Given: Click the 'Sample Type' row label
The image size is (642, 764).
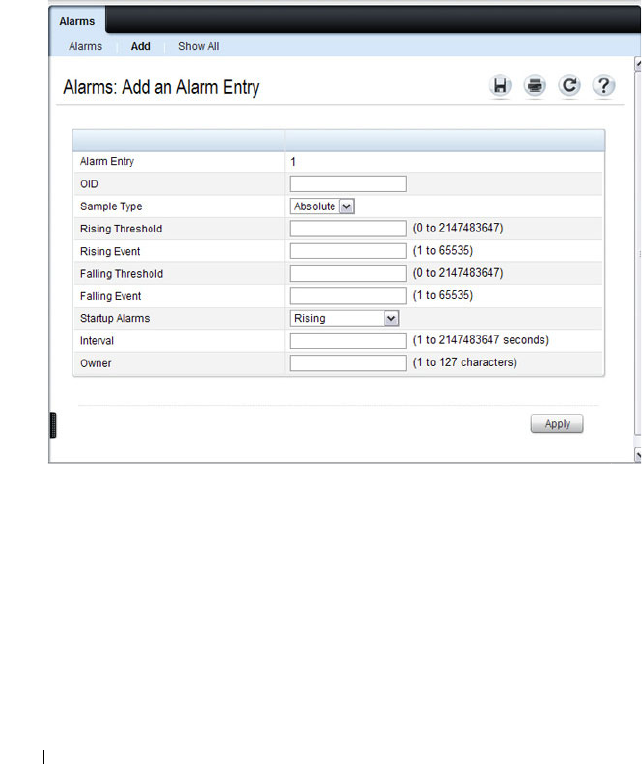Looking at the screenshot, I should pyautogui.click(x=111, y=206).
